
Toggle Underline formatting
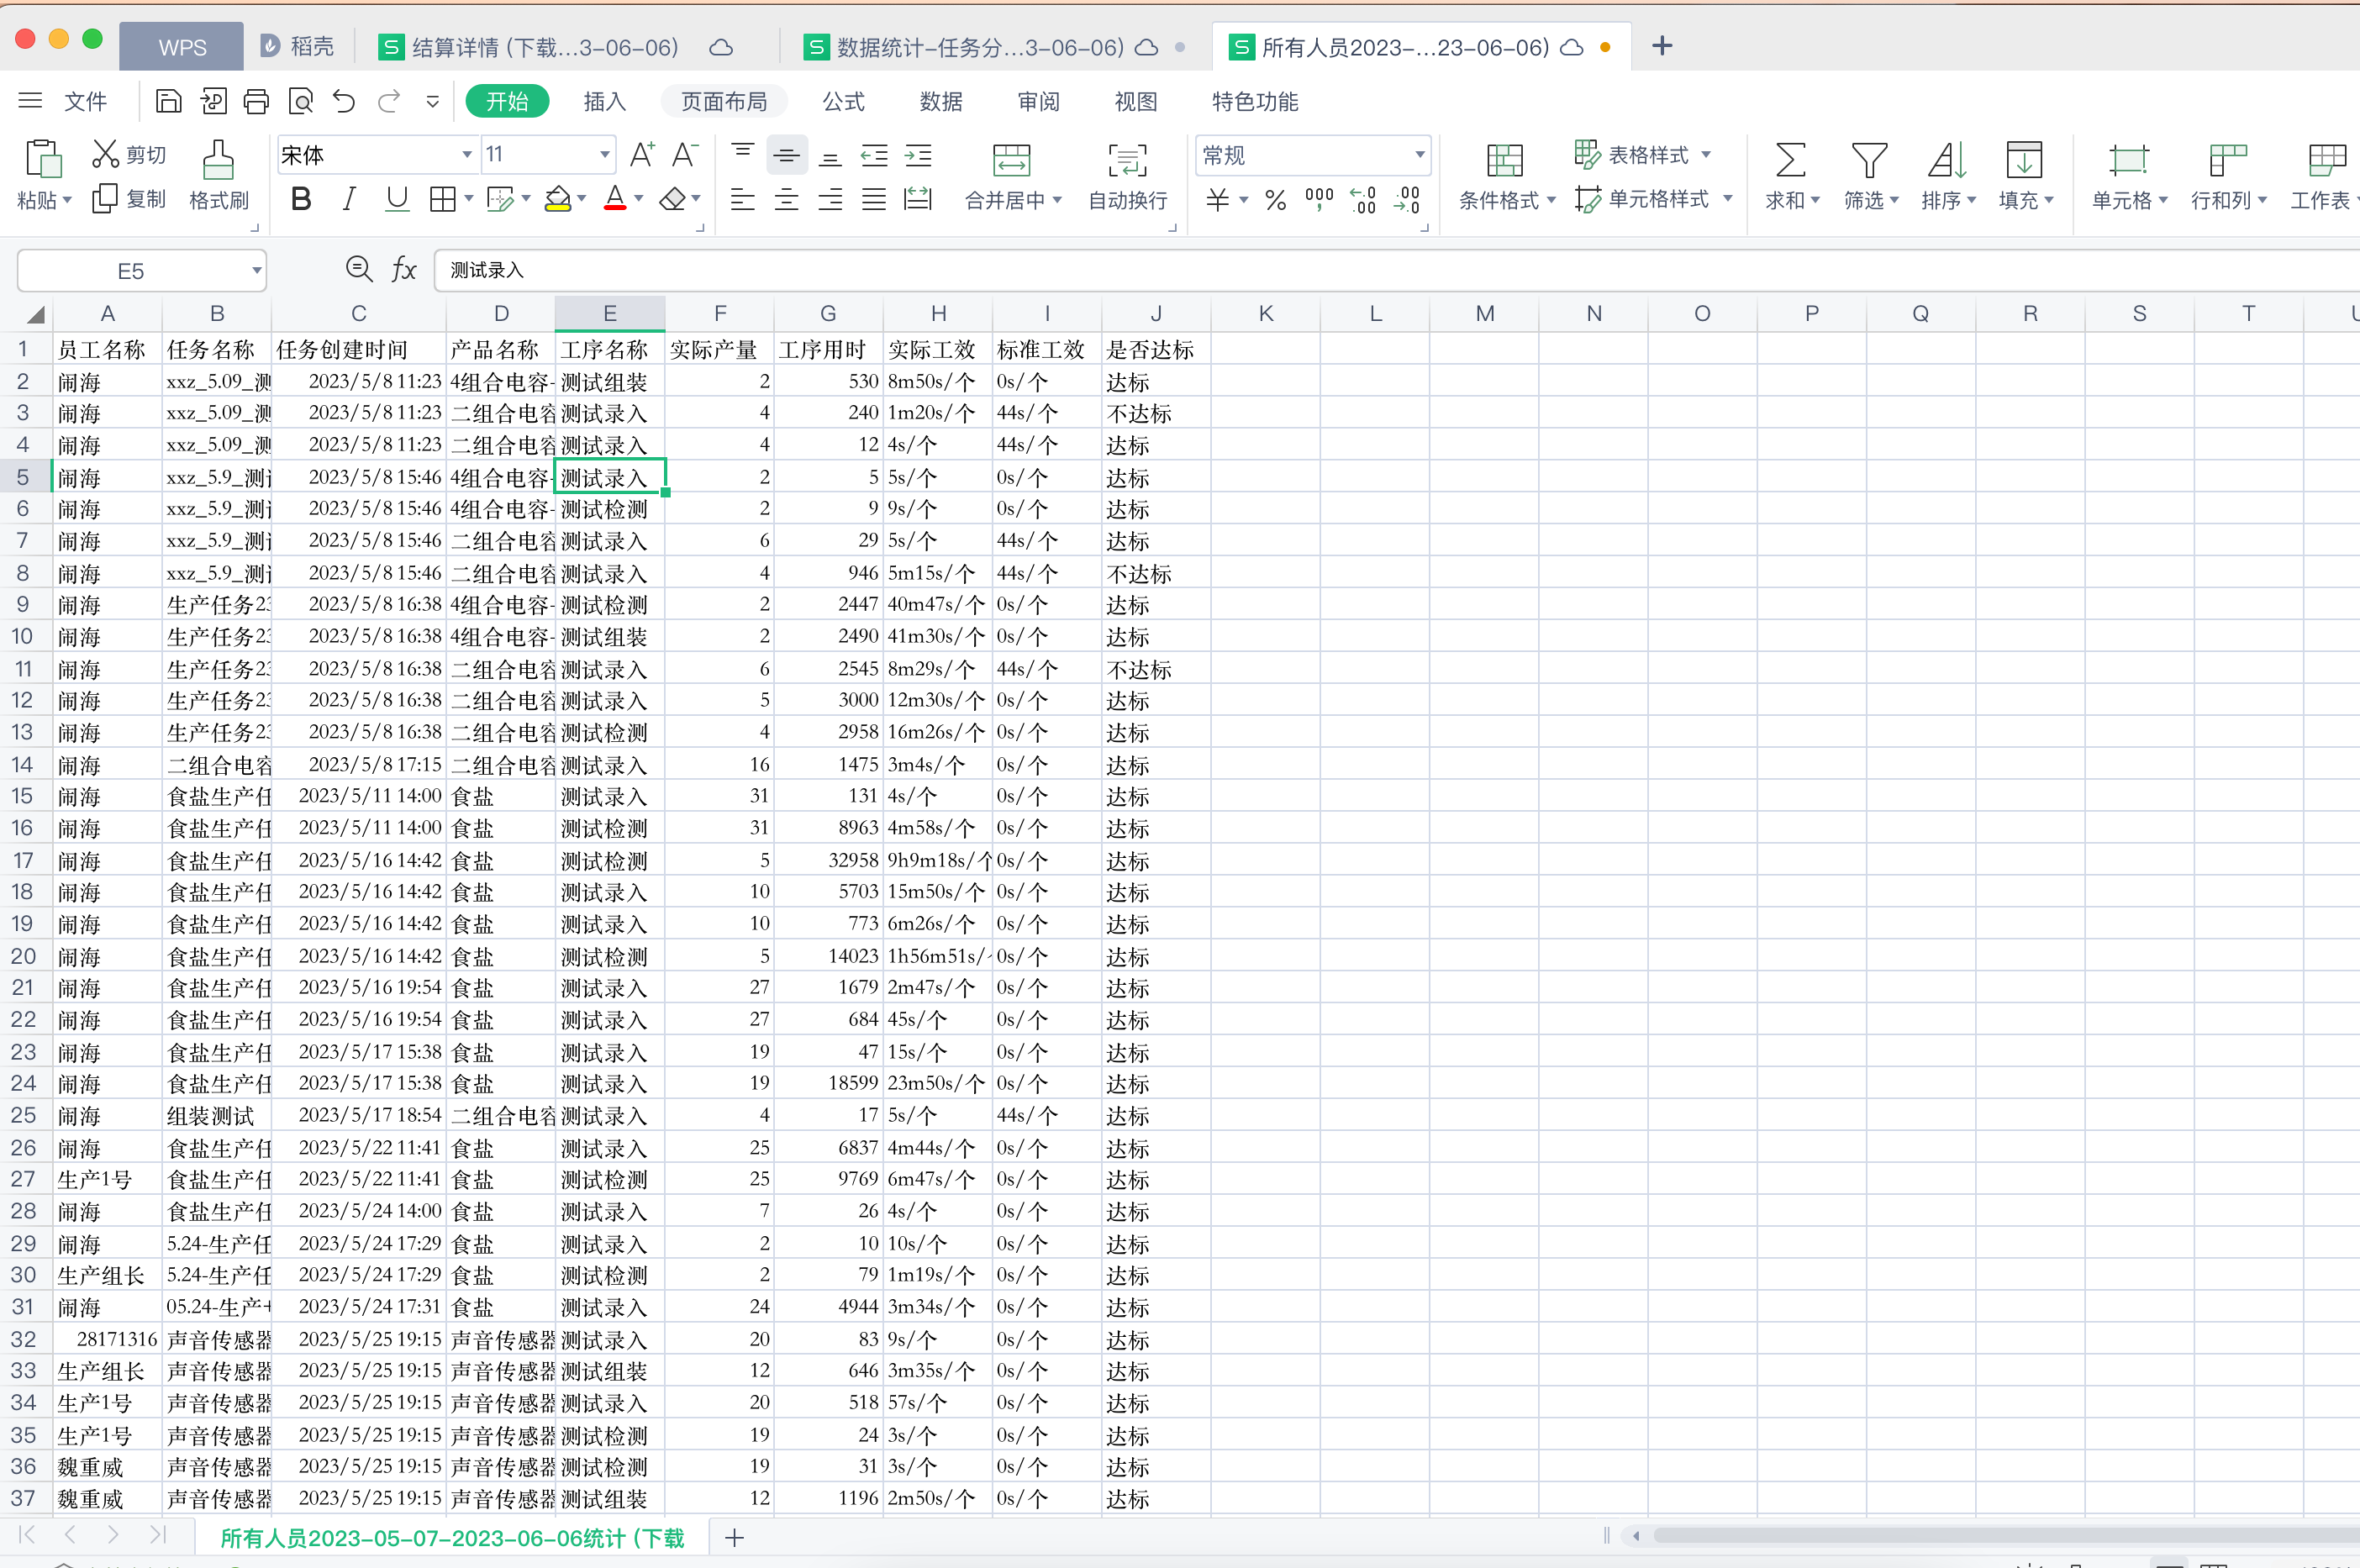point(397,199)
